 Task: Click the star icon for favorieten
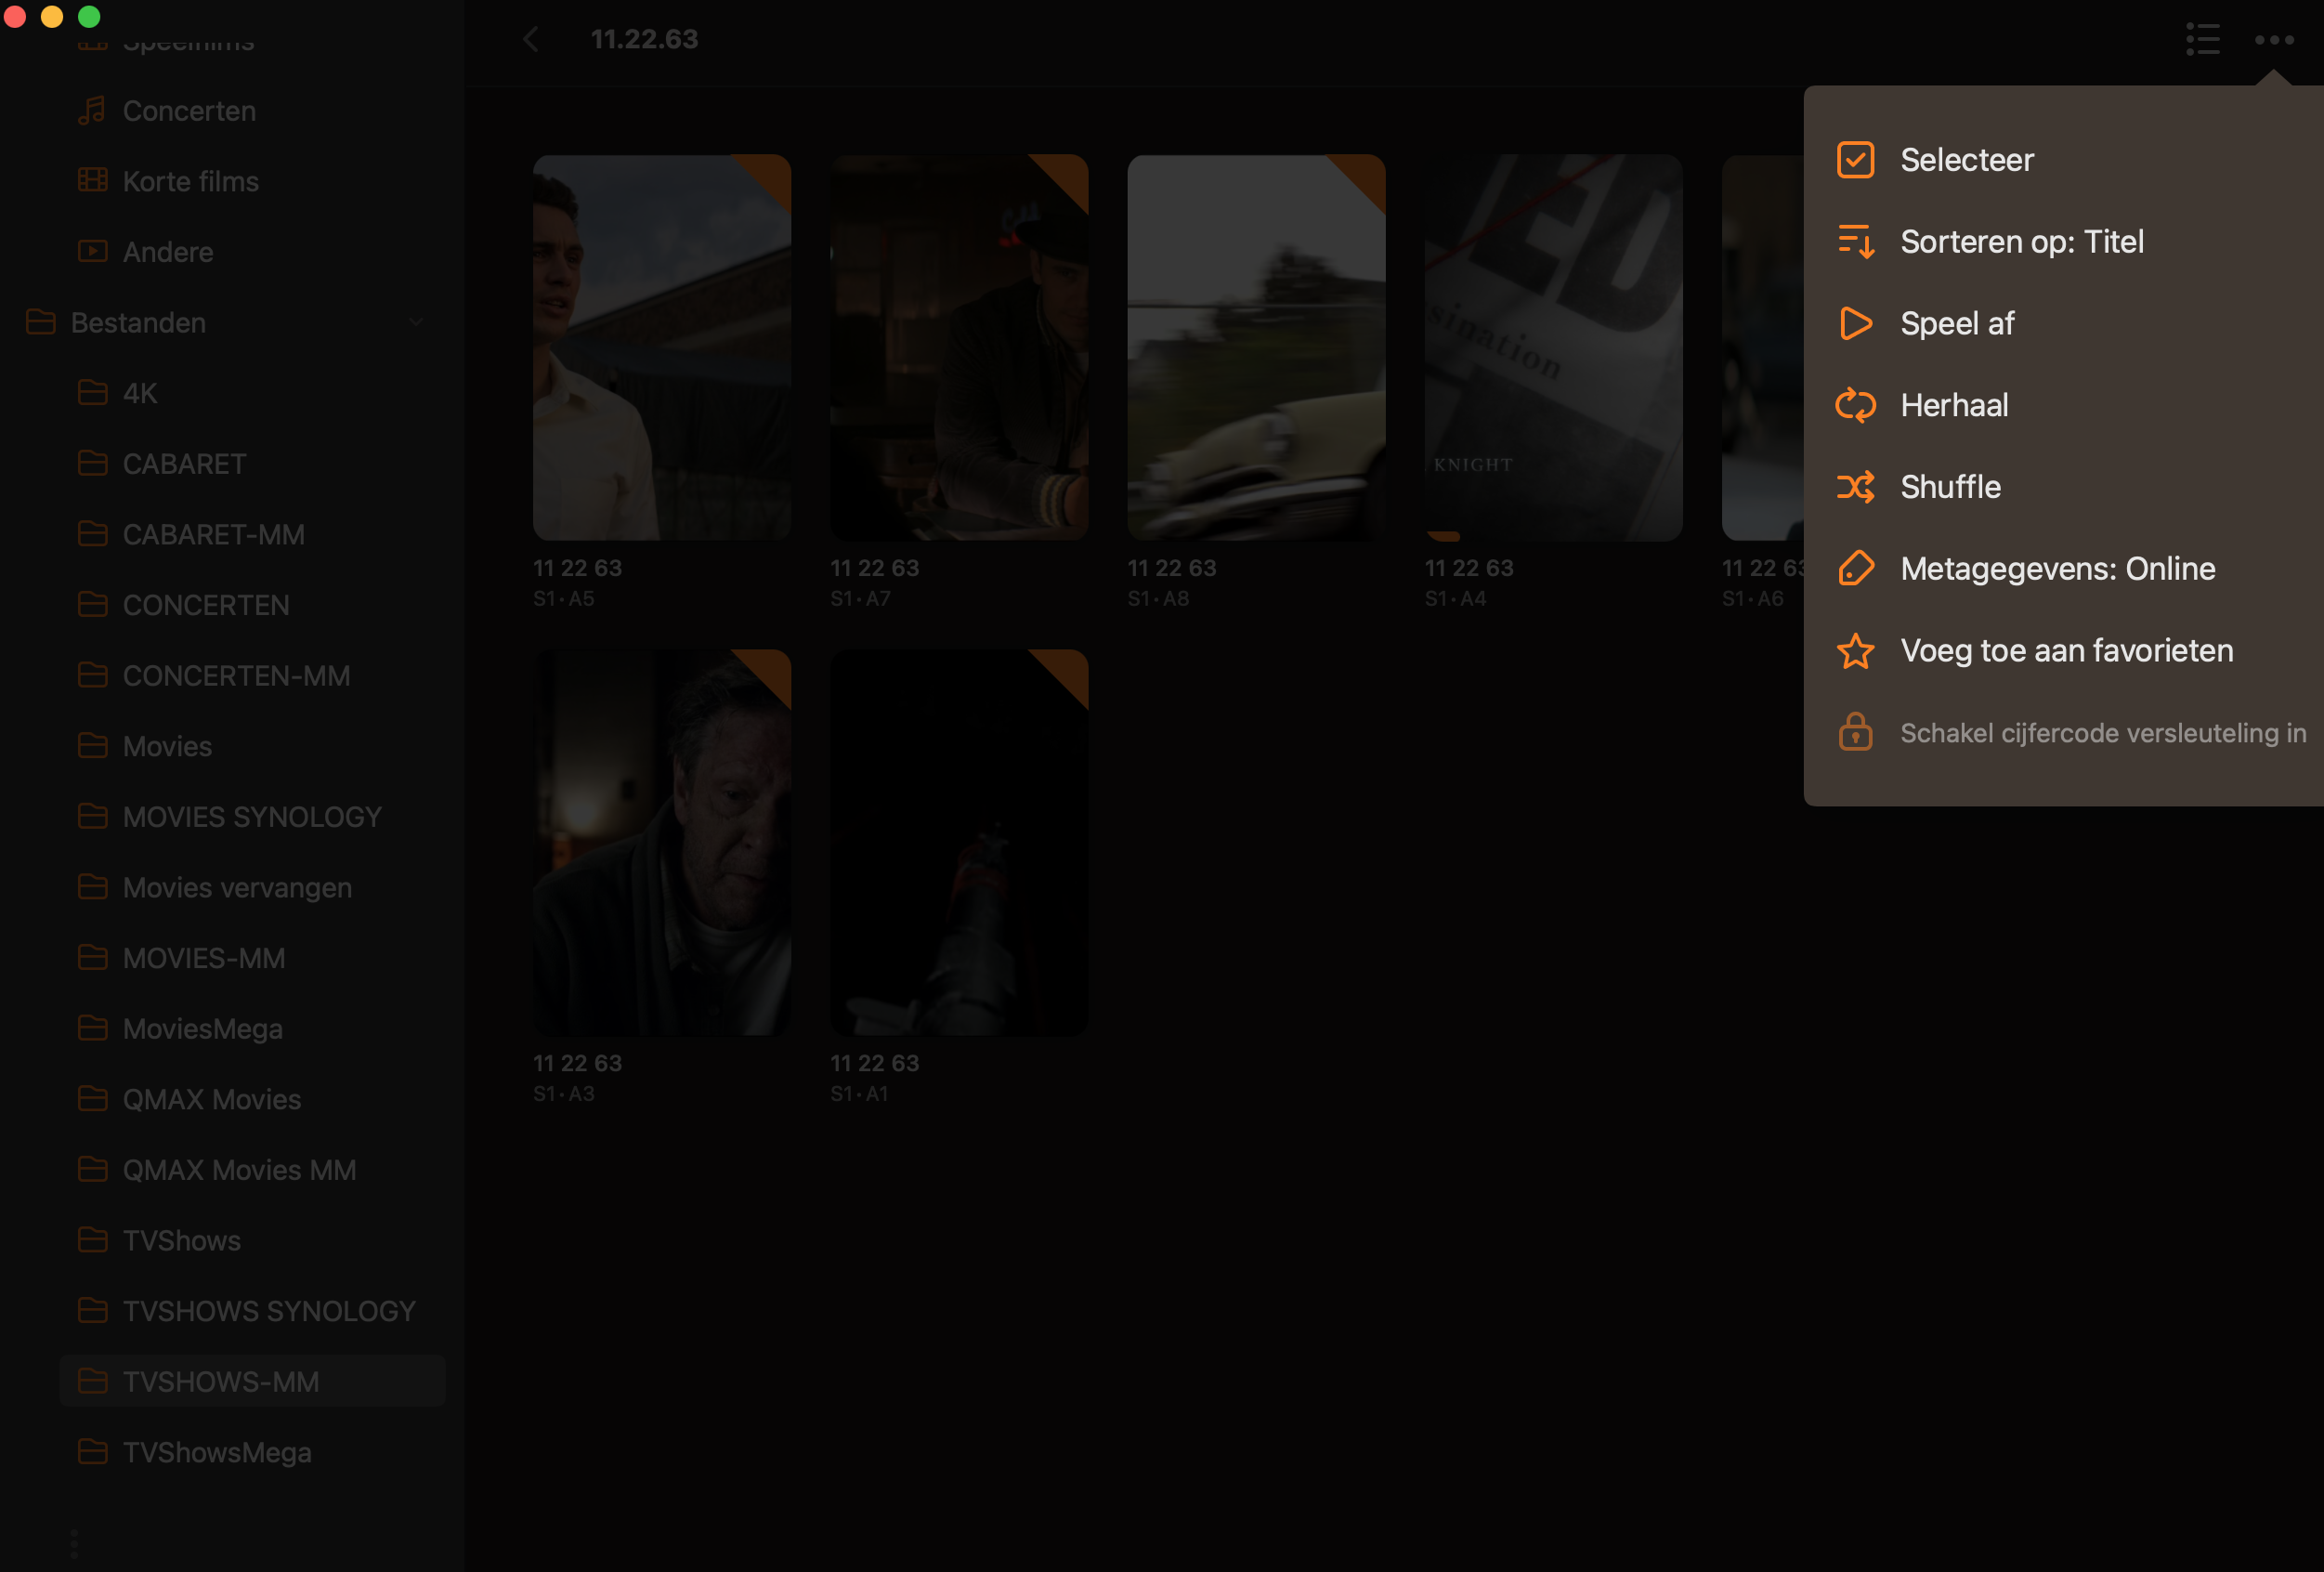1855,651
